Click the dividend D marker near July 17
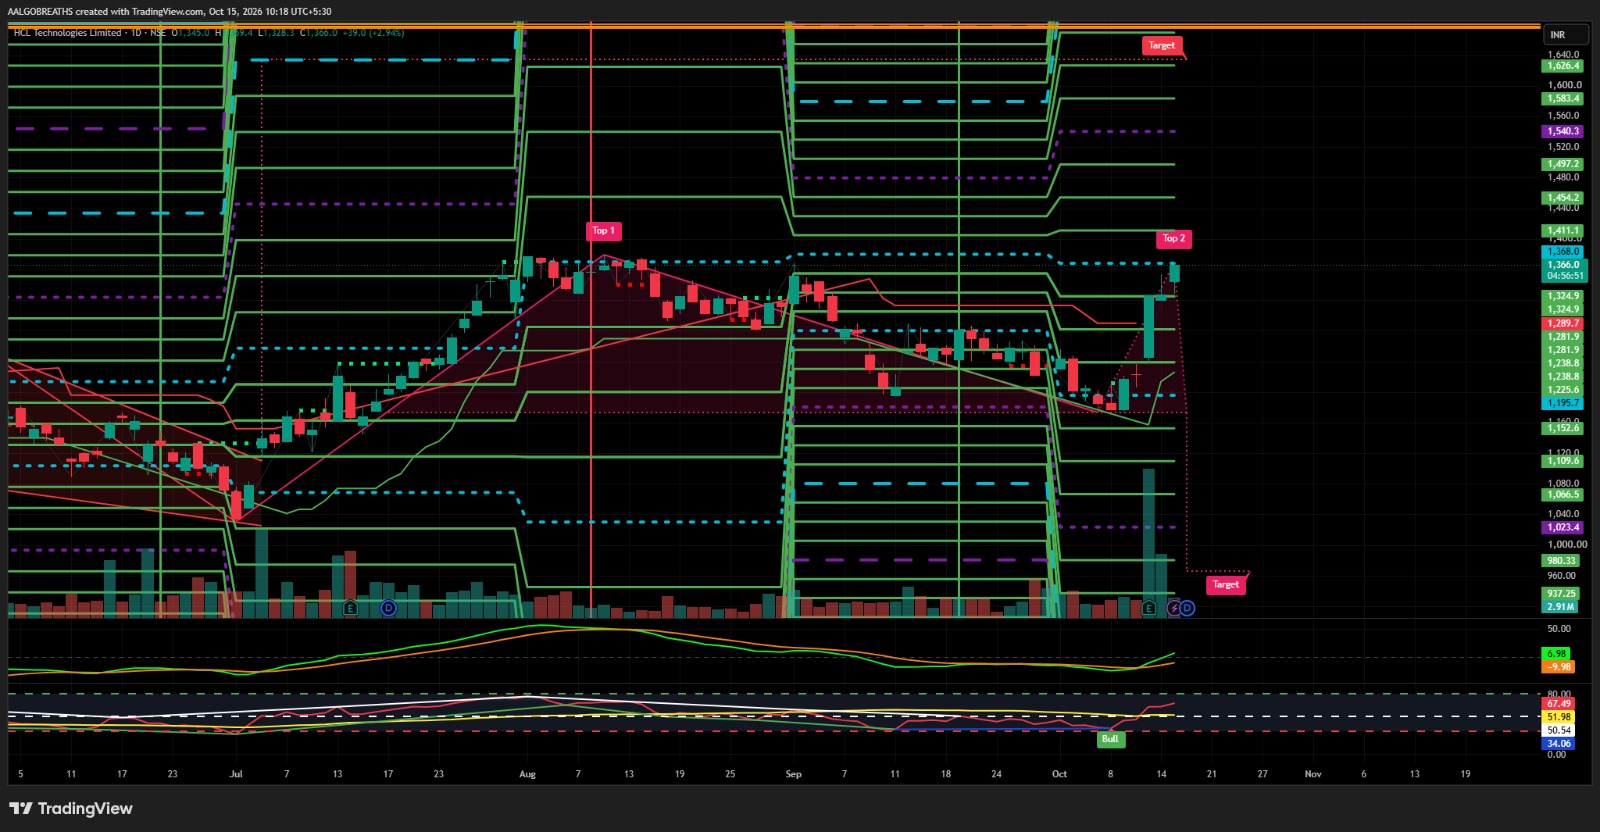This screenshot has width=1600, height=832. click(x=389, y=608)
